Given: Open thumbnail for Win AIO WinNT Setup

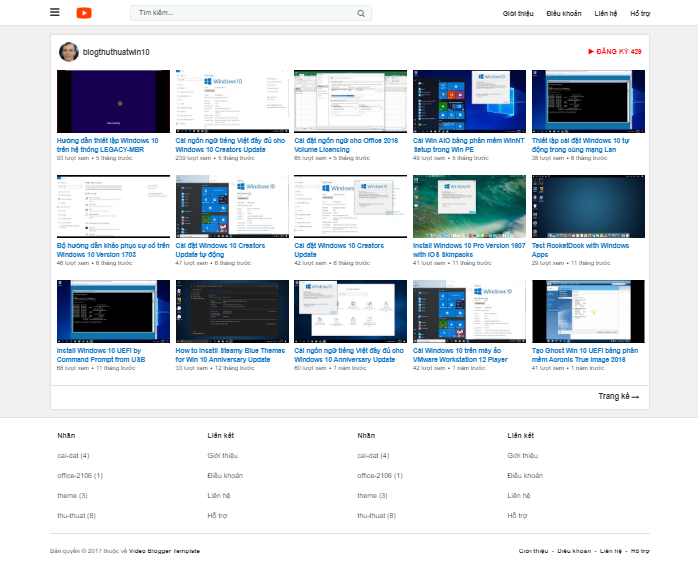Looking at the screenshot, I should tap(469, 101).
